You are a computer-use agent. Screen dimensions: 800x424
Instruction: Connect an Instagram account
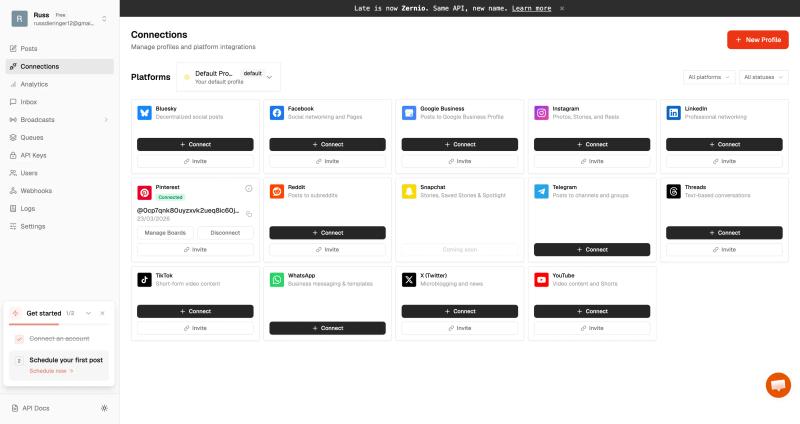592,144
